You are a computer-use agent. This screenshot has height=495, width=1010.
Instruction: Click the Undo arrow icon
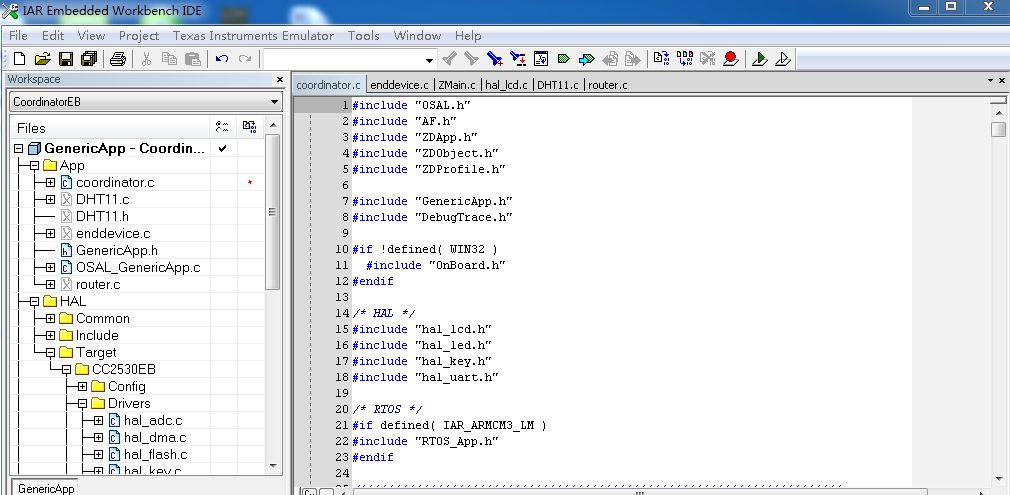click(222, 59)
